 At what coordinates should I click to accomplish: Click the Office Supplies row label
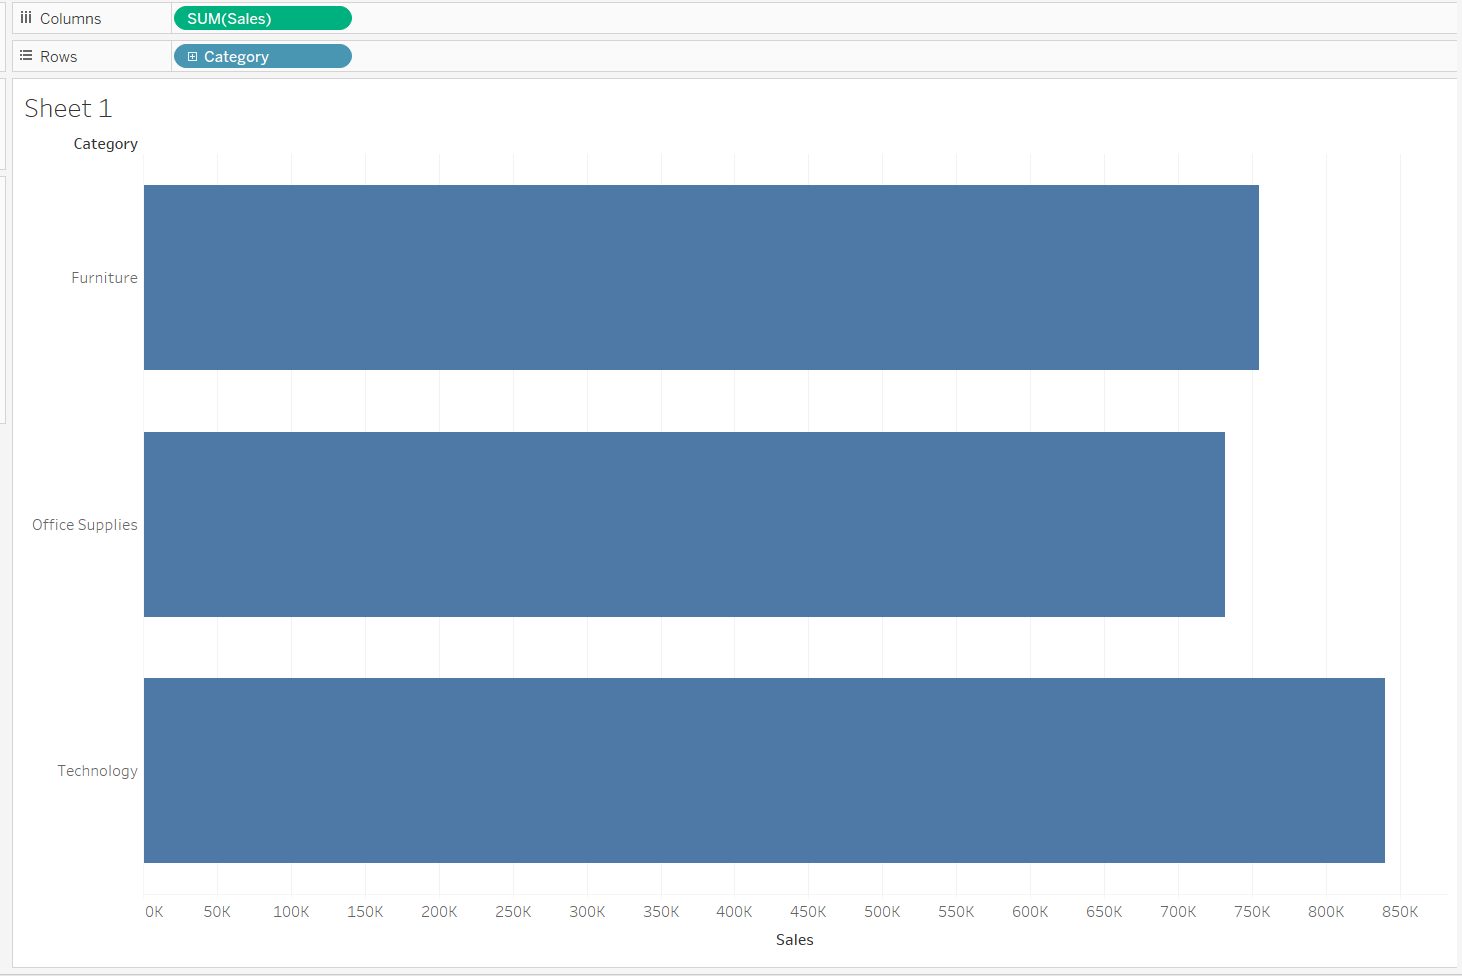click(84, 524)
